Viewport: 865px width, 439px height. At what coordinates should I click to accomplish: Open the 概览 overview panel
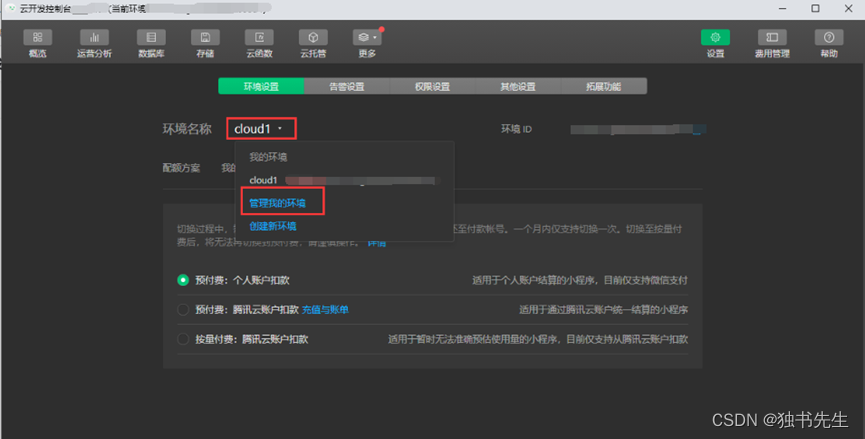[38, 44]
